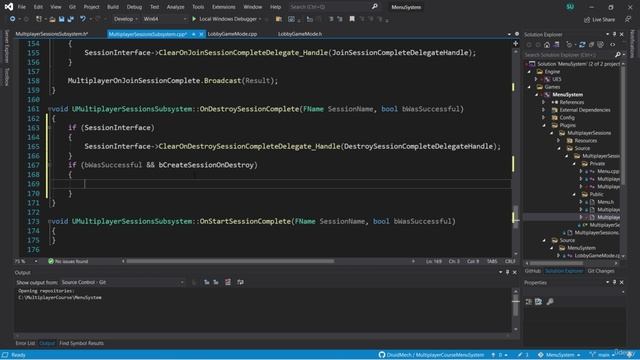Start Local Windows Debugger play arrow
Screen dimensions: 640x360
(194, 19)
